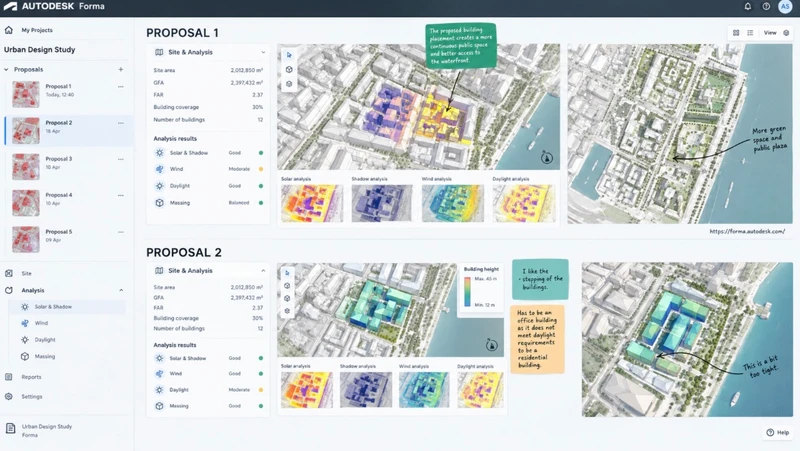This screenshot has width=800, height=451.
Task: Click the Site icon in the sidebar
Action: (9, 273)
